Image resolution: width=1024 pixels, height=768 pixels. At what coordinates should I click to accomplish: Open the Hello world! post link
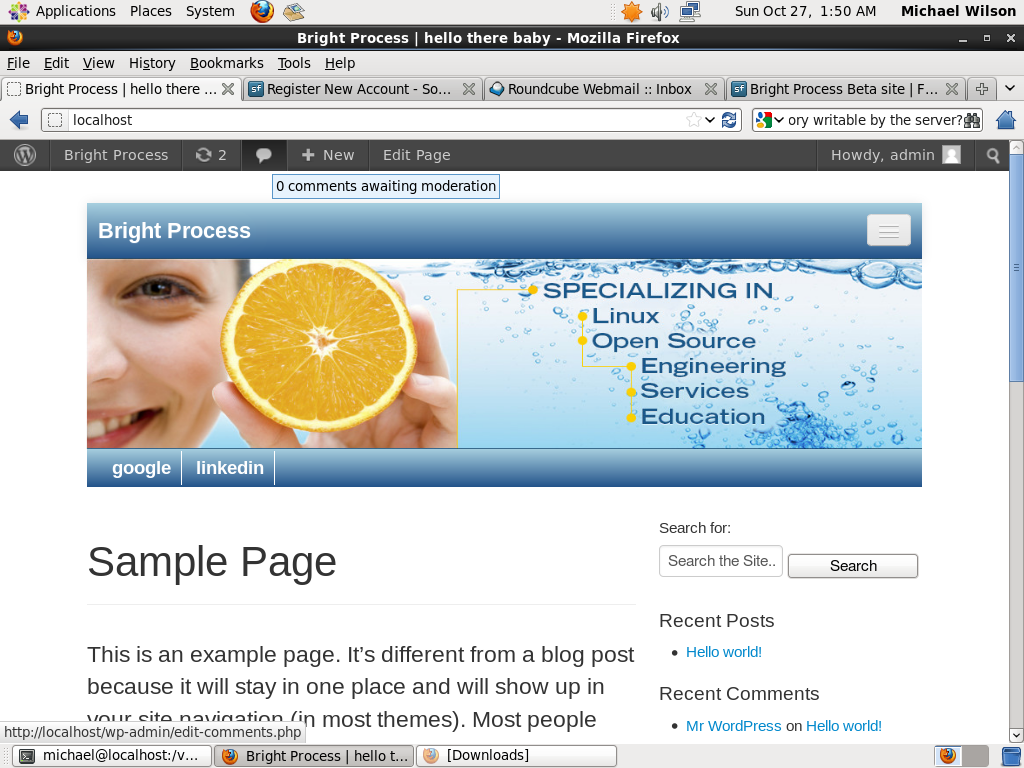(x=723, y=652)
